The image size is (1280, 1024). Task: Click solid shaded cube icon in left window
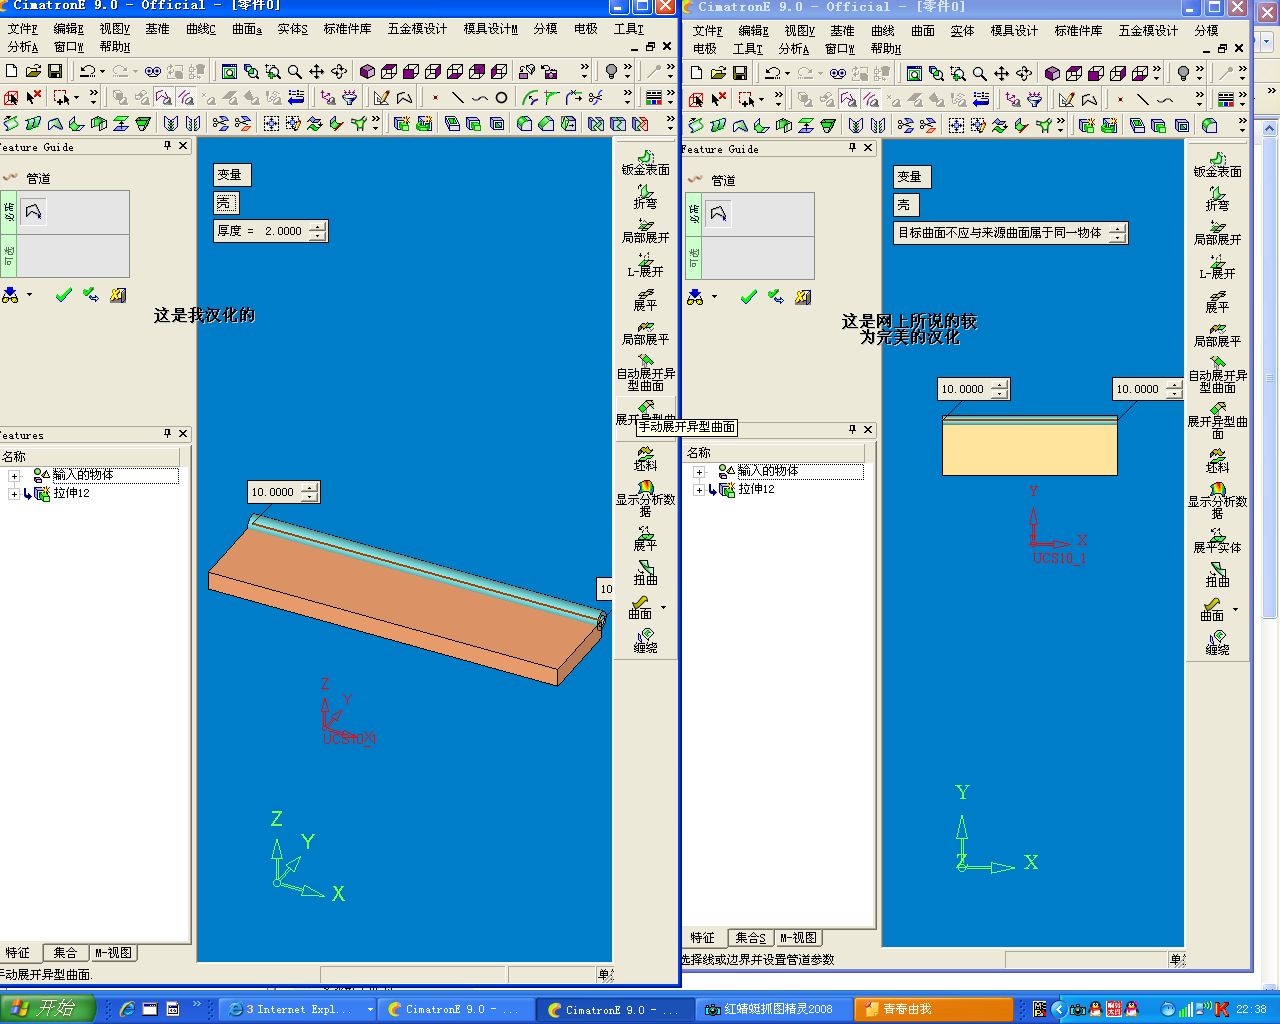click(x=367, y=72)
